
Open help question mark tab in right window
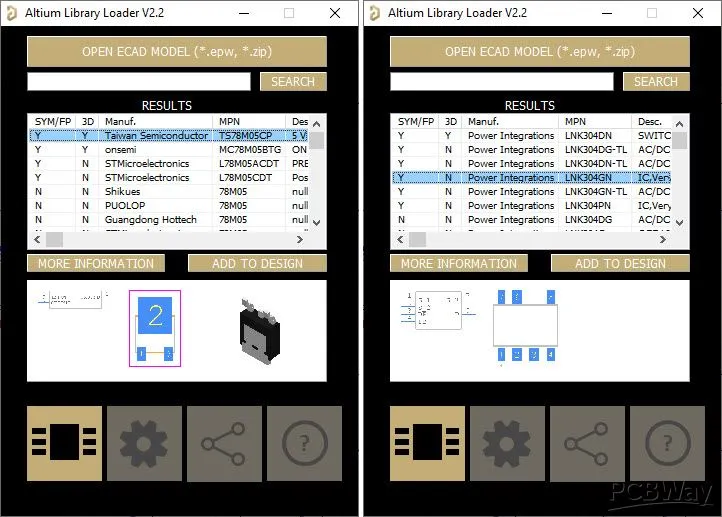point(667,443)
